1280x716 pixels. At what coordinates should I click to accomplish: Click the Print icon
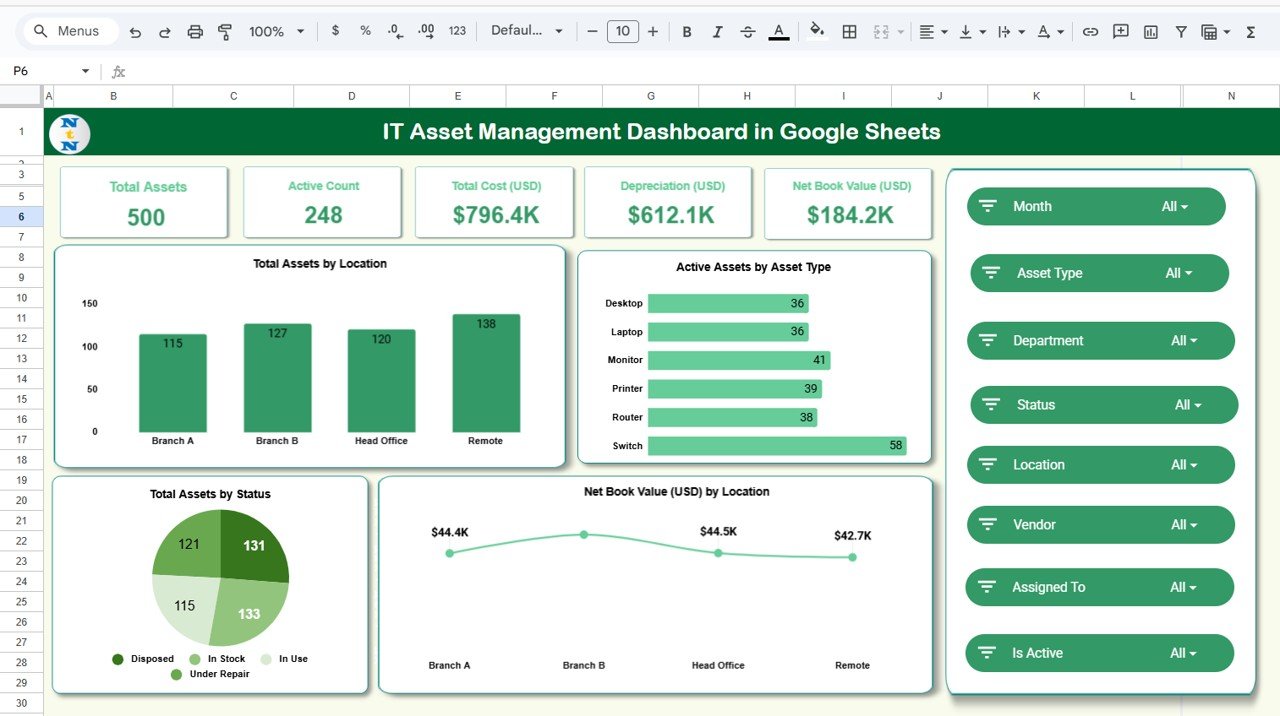195,31
